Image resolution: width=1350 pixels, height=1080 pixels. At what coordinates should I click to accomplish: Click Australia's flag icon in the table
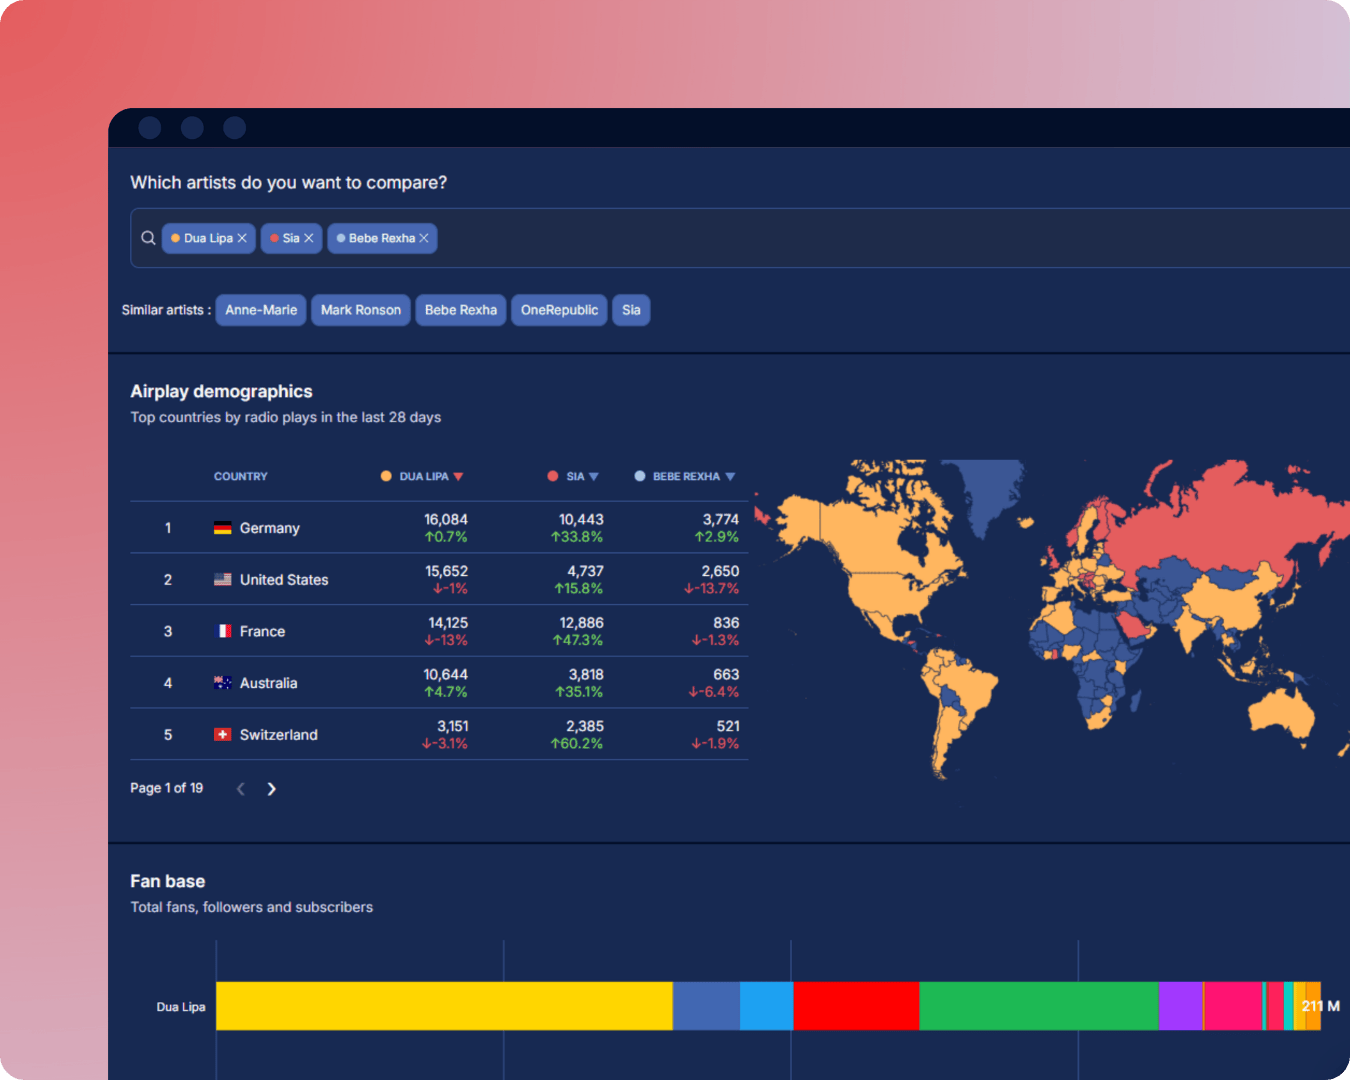tap(222, 682)
